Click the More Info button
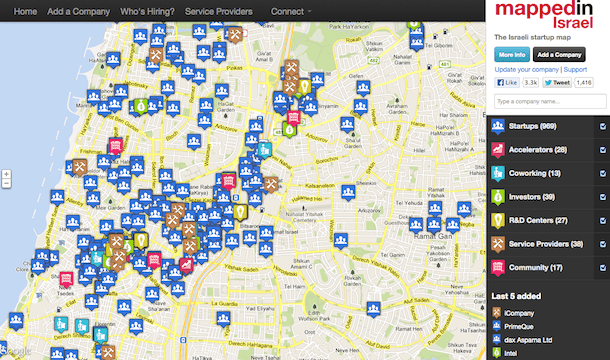Screen dimensions: 610x360 point(512,54)
